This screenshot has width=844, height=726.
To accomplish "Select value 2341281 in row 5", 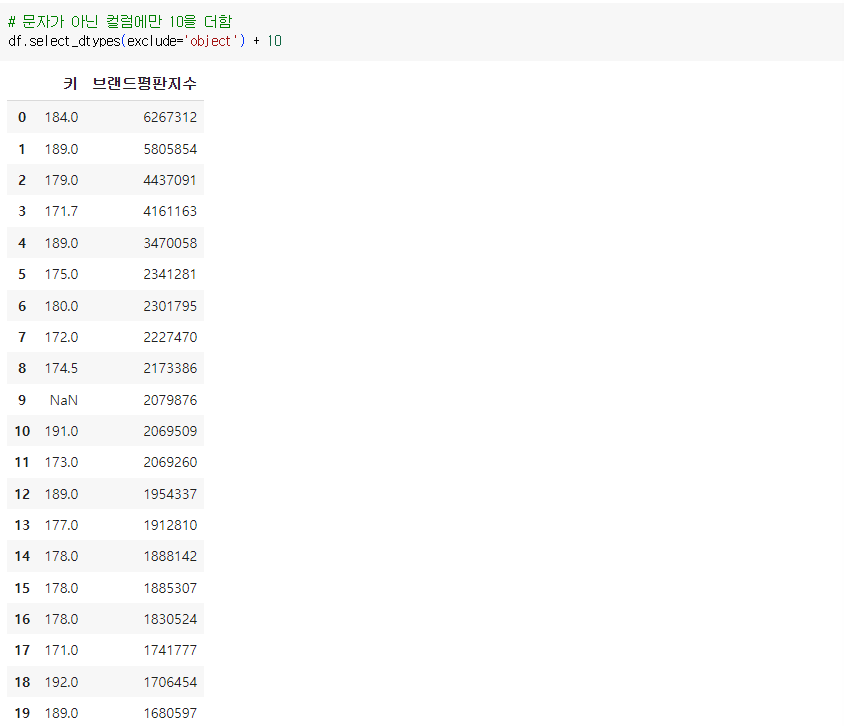I will tap(170, 274).
